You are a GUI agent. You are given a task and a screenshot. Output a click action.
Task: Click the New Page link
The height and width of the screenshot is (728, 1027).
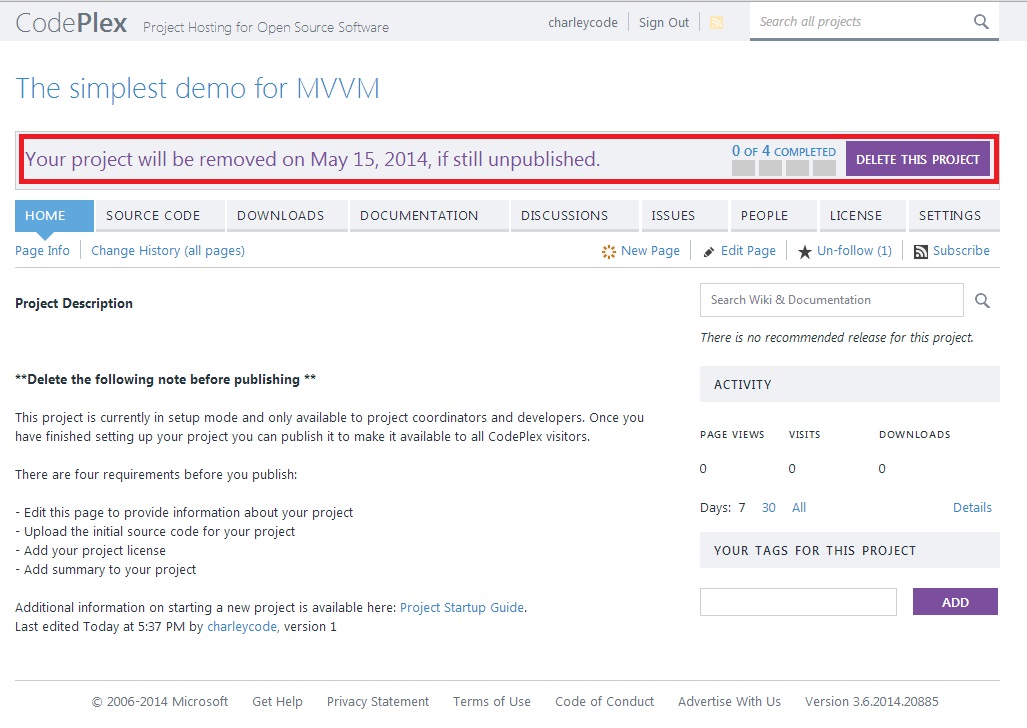pyautogui.click(x=650, y=250)
